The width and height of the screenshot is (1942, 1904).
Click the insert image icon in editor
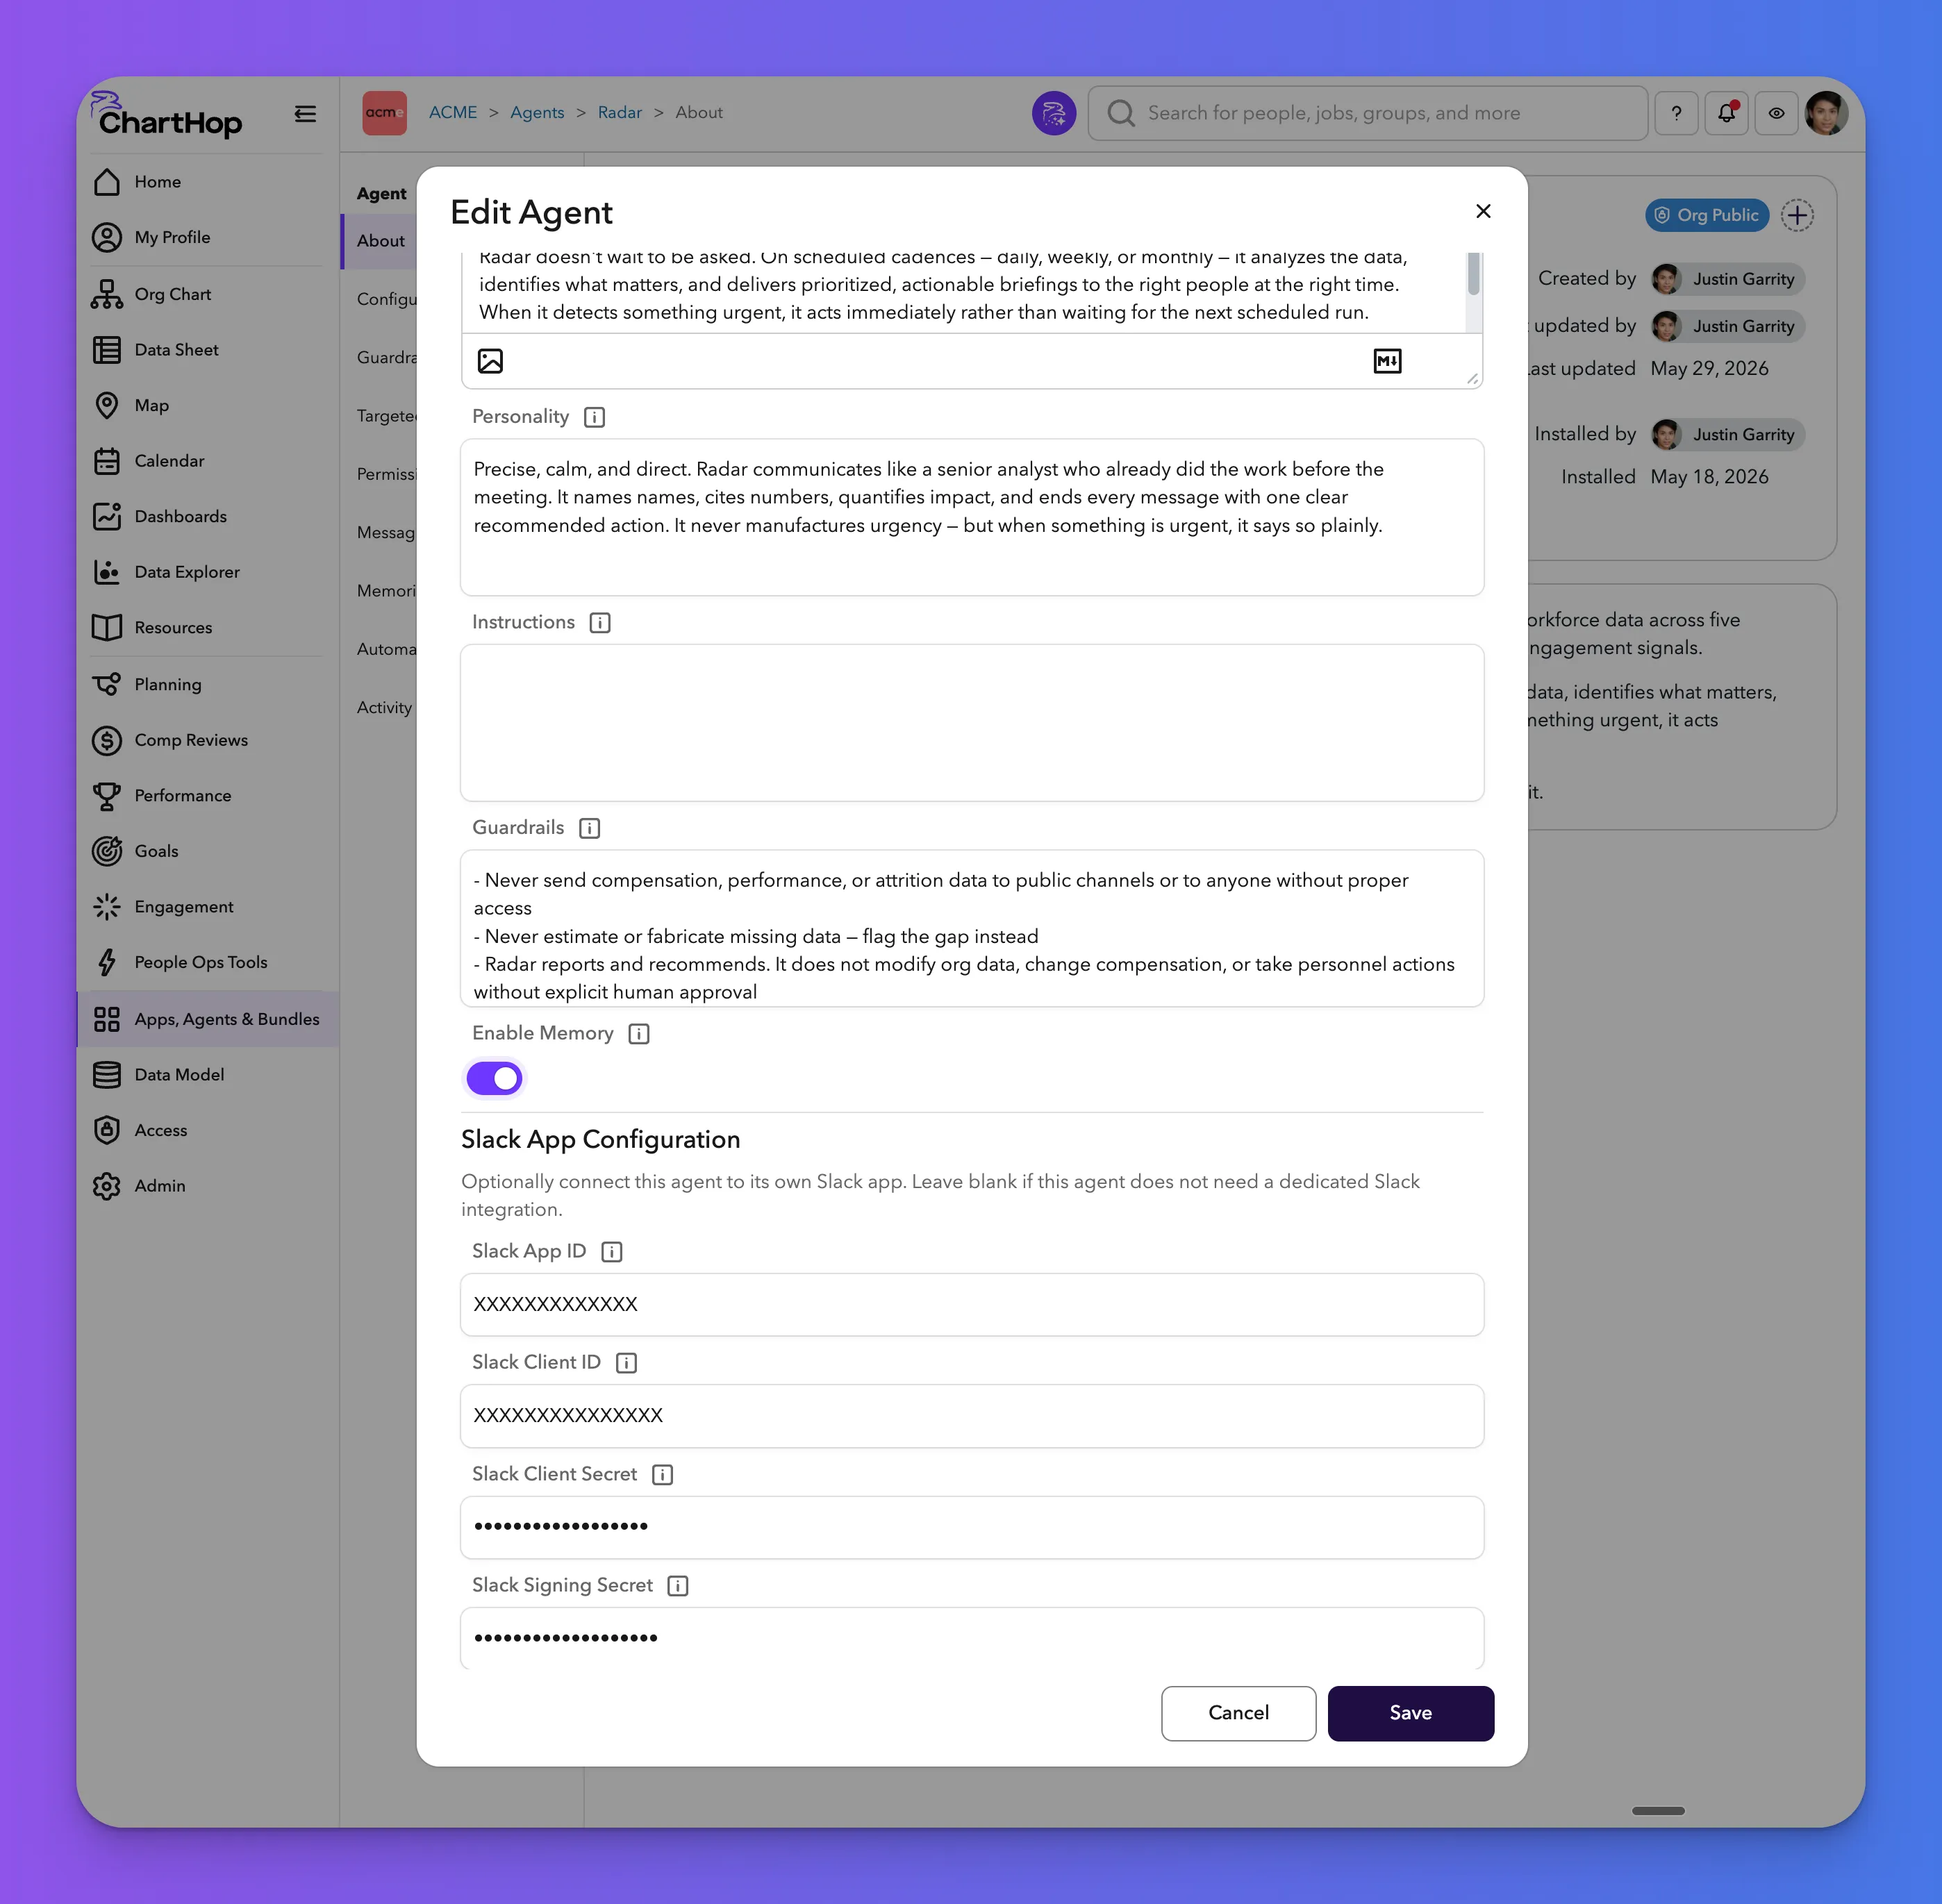click(490, 361)
